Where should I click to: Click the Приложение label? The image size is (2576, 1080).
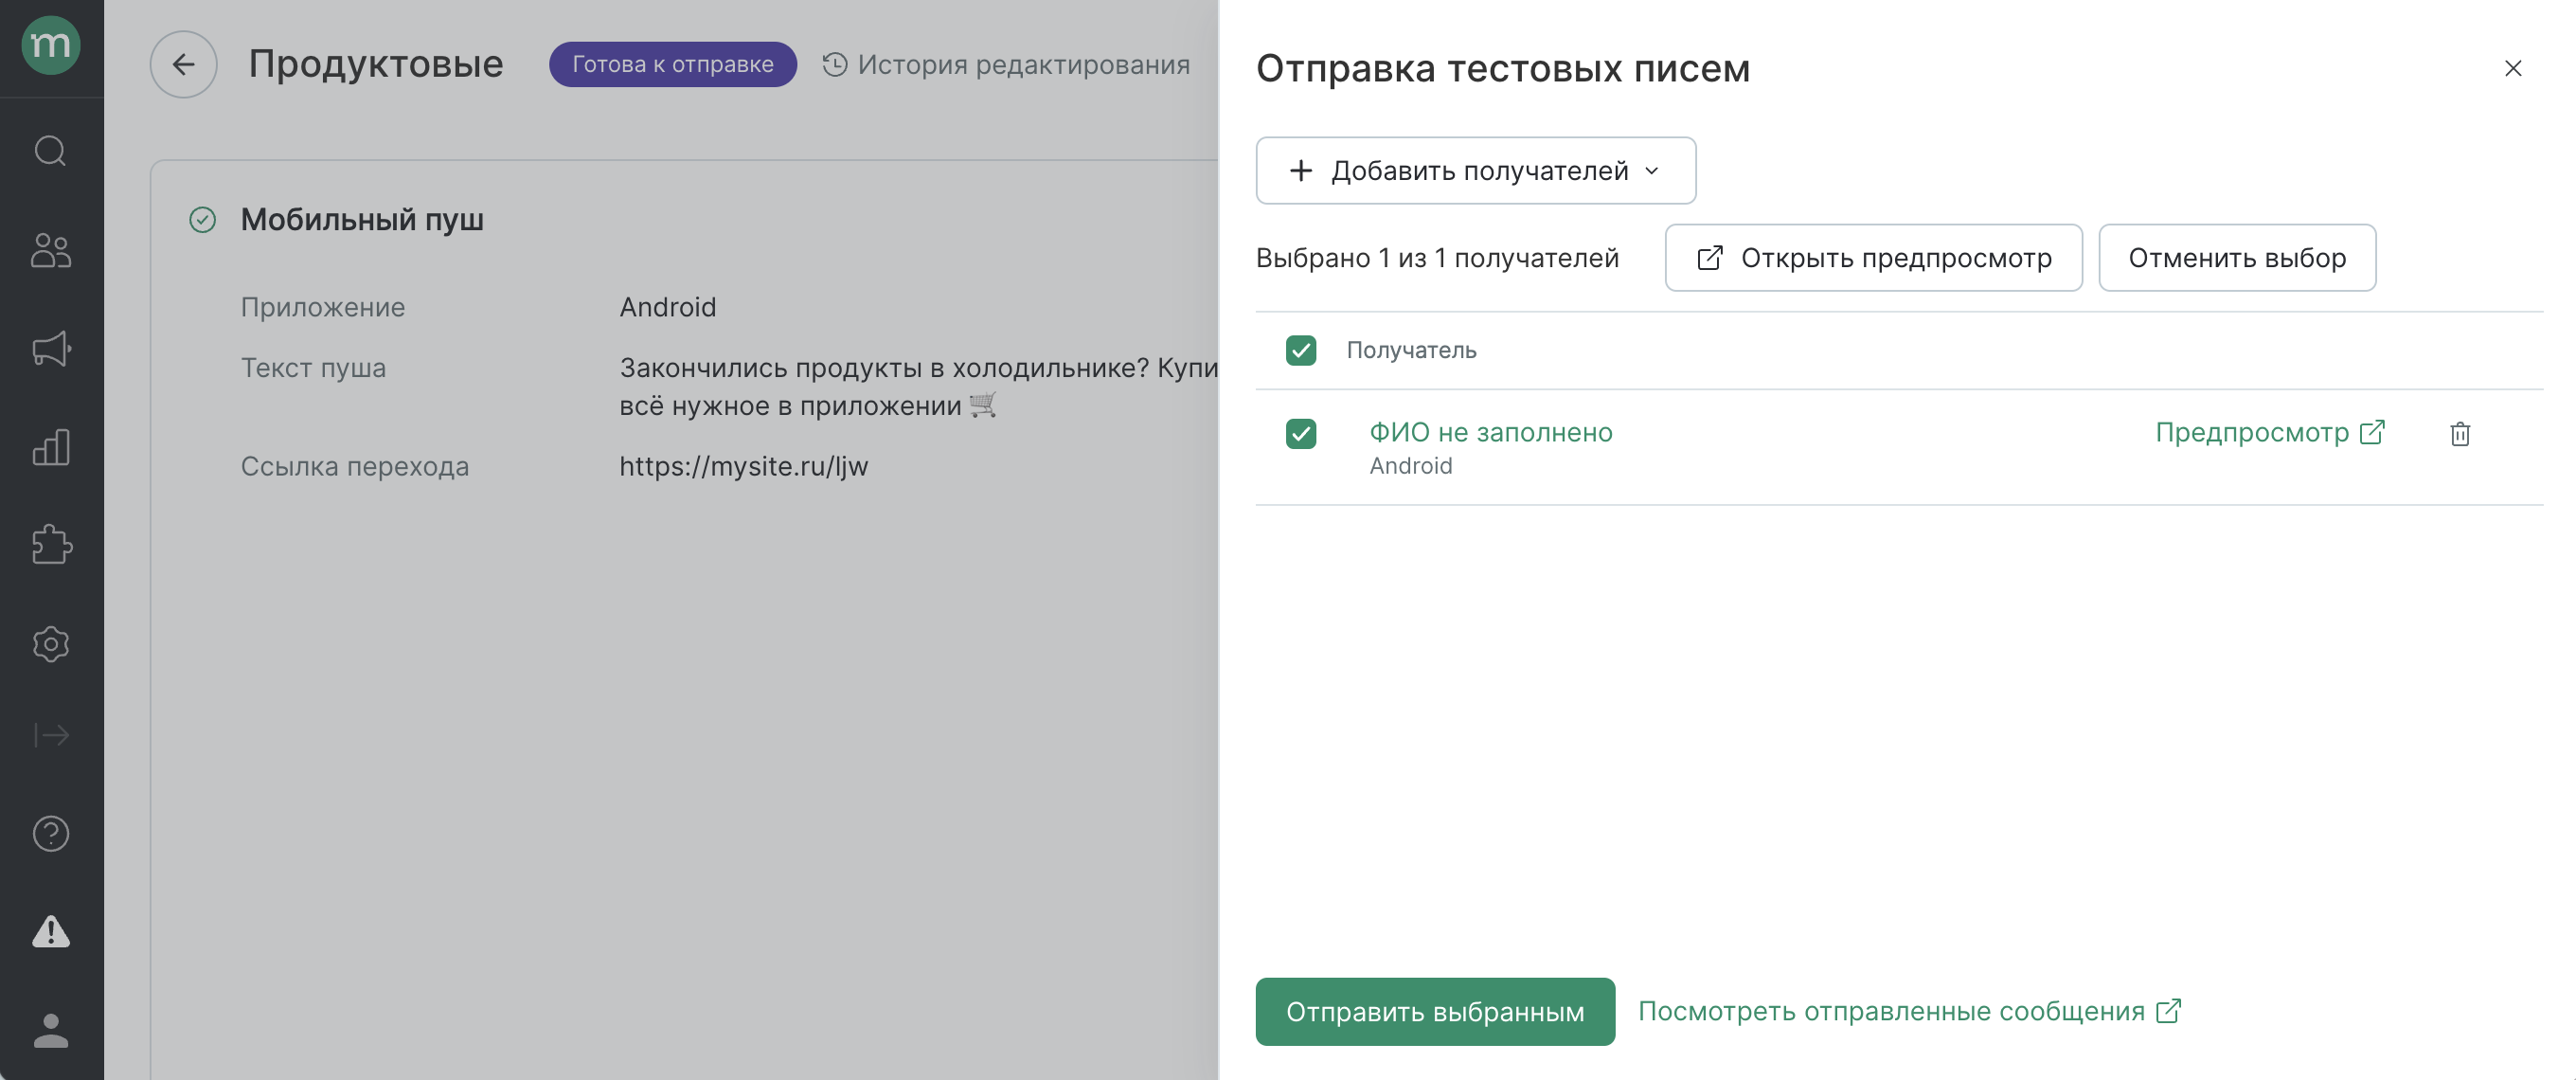point(322,307)
